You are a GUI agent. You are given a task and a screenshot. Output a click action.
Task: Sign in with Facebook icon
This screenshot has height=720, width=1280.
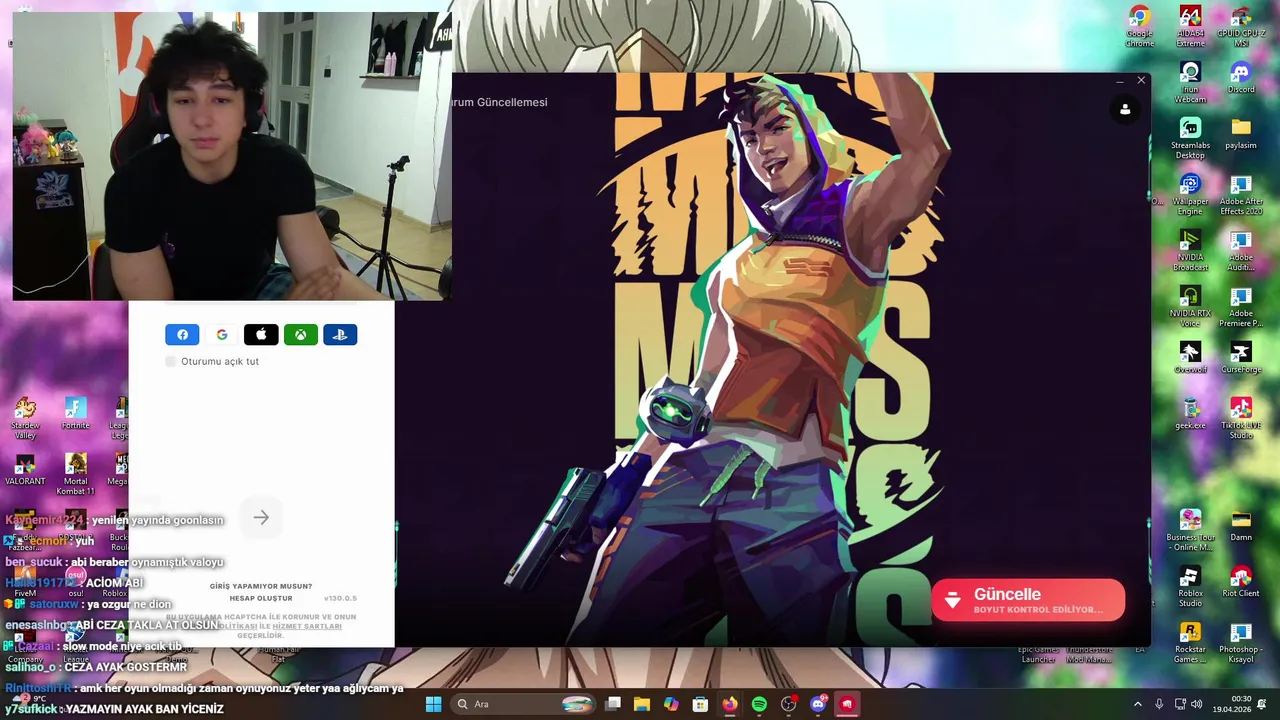point(182,335)
